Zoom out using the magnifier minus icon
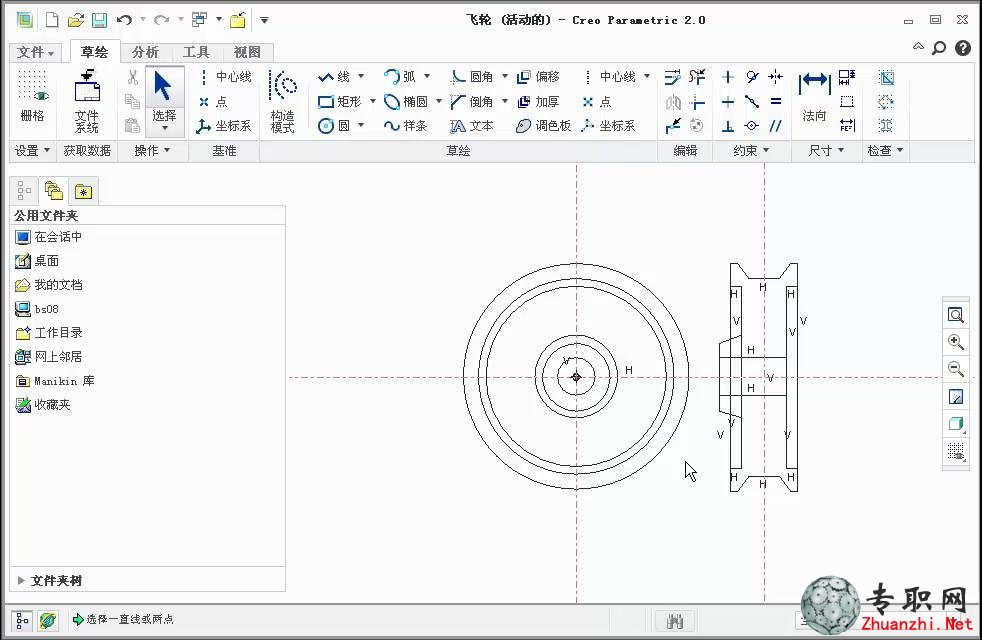 [x=956, y=369]
